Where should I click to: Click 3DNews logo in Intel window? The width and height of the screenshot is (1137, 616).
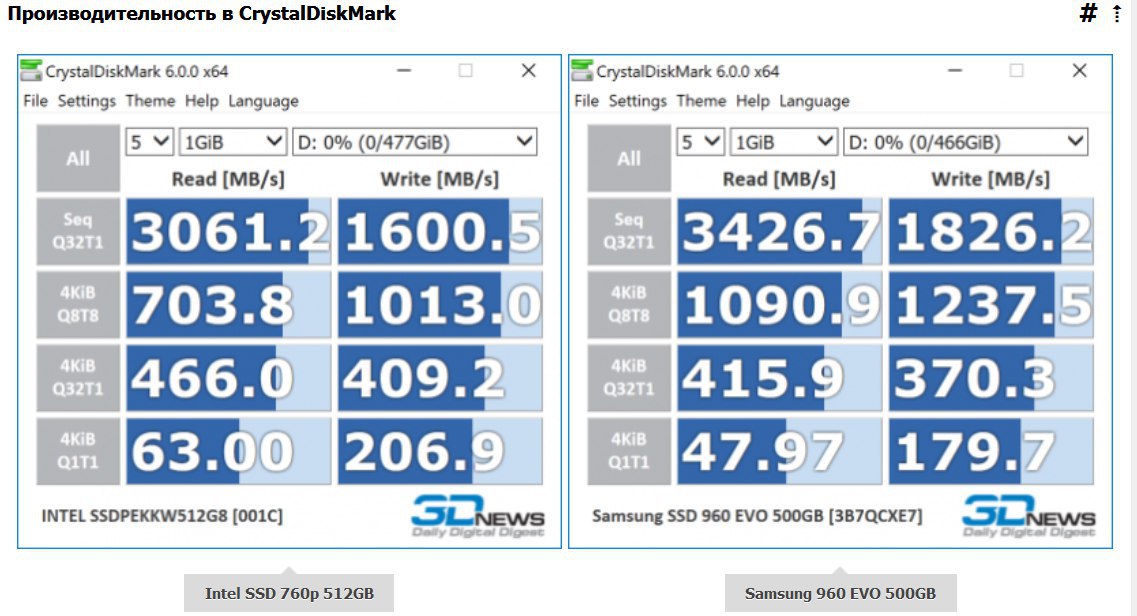(x=478, y=516)
